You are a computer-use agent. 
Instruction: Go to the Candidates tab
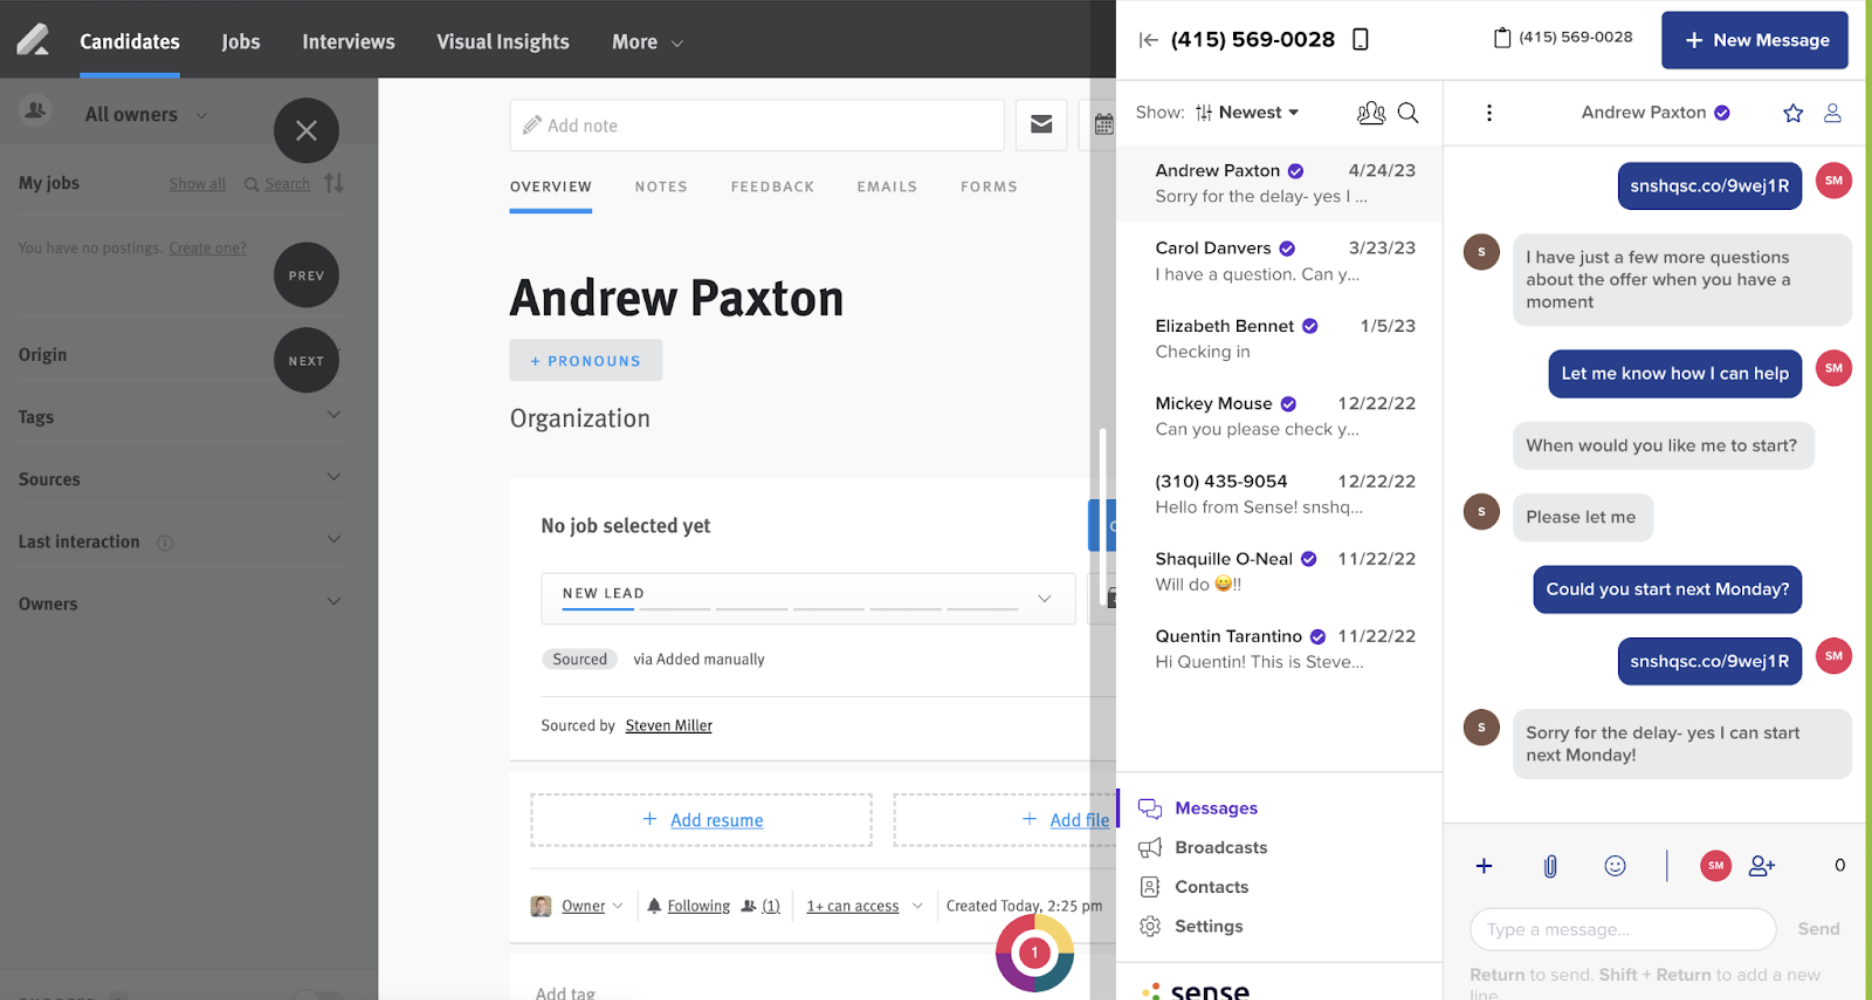tap(130, 42)
